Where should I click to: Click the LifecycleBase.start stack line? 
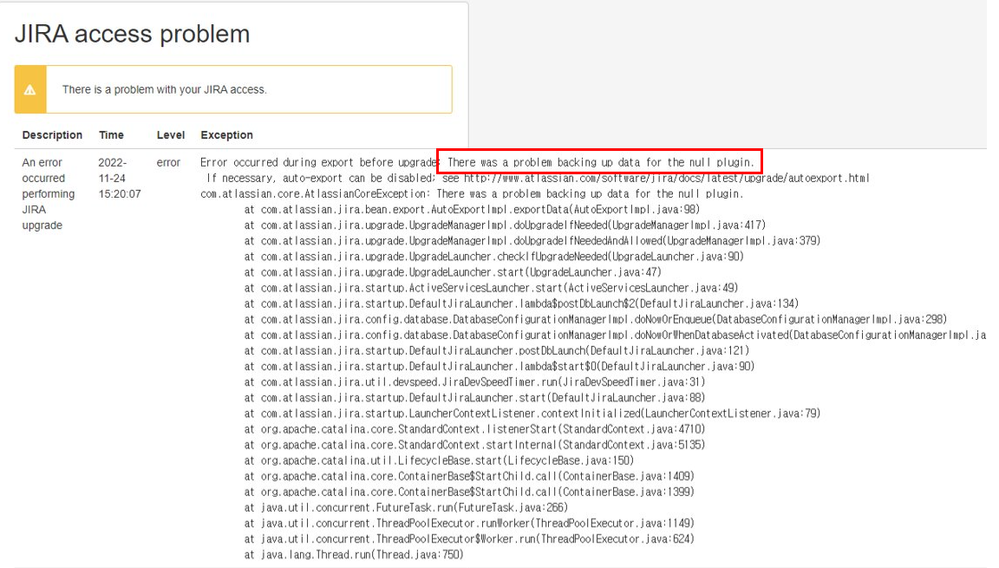click(x=439, y=460)
